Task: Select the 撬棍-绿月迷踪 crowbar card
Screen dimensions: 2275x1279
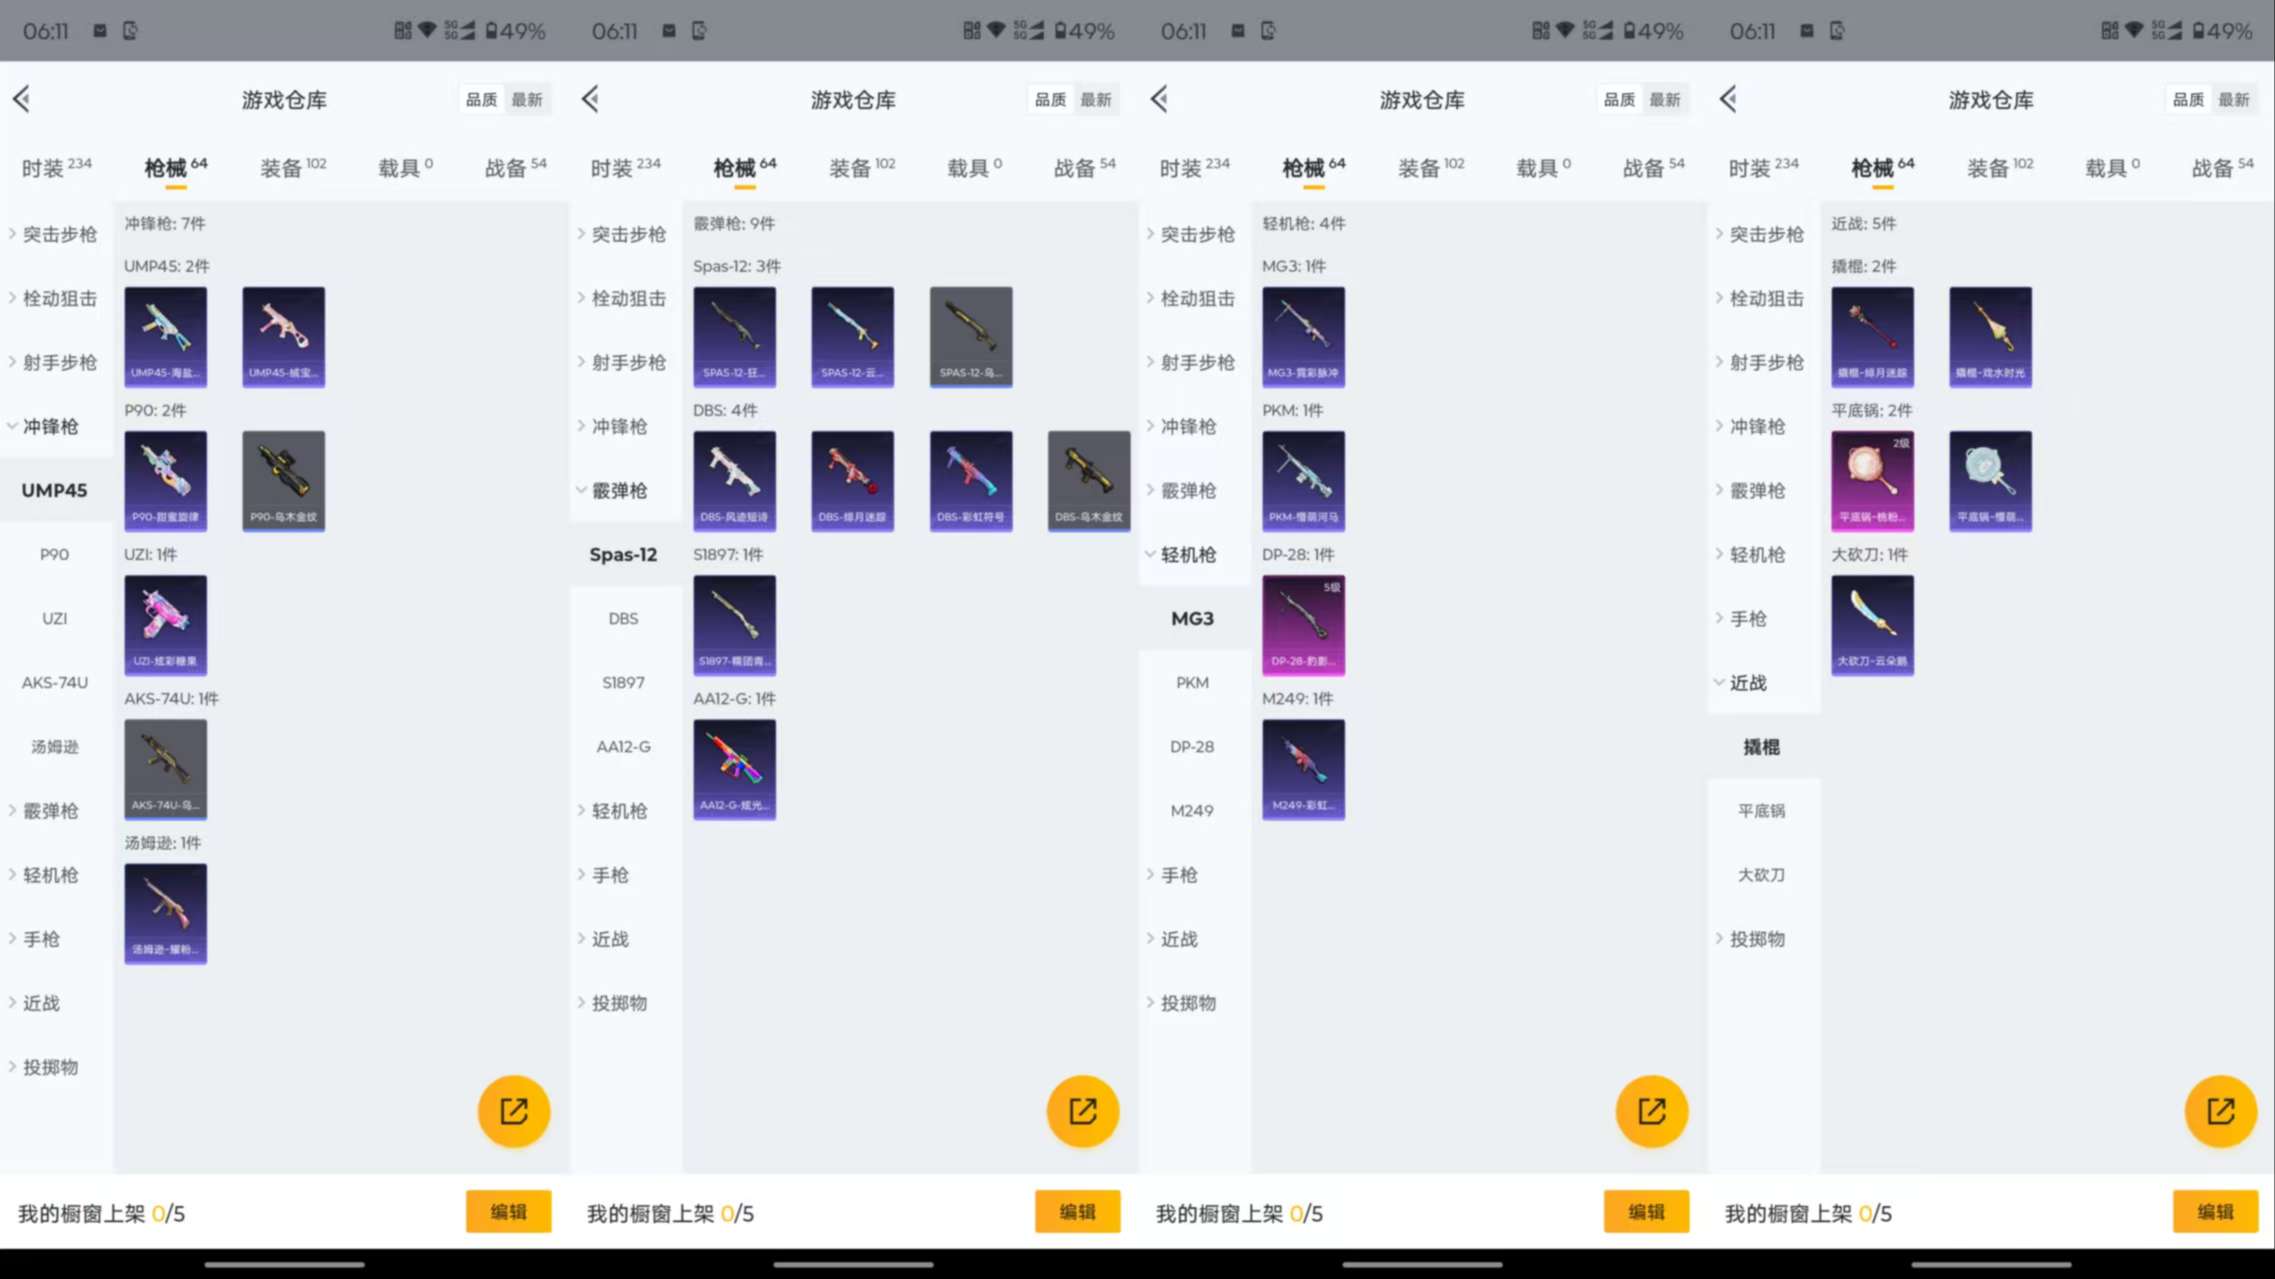Action: [1872, 337]
